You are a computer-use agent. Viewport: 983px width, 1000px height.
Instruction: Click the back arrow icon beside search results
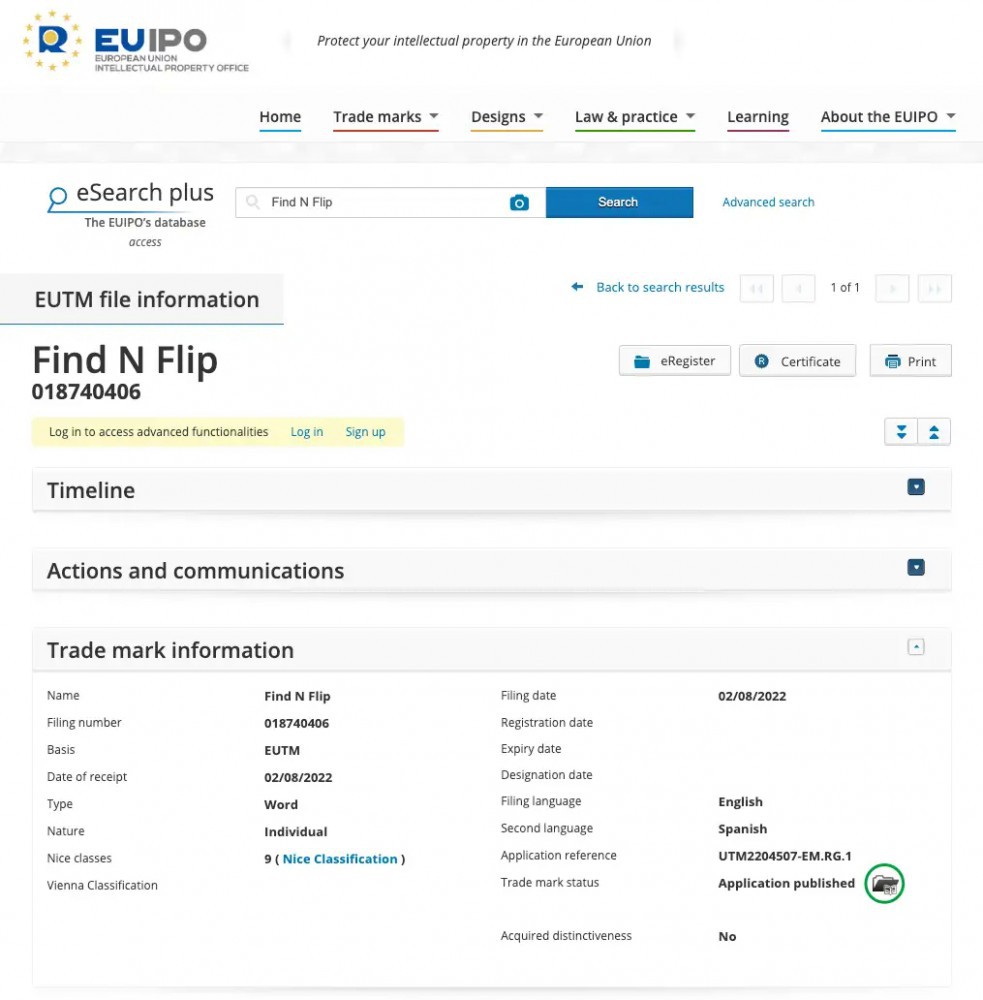tap(577, 287)
